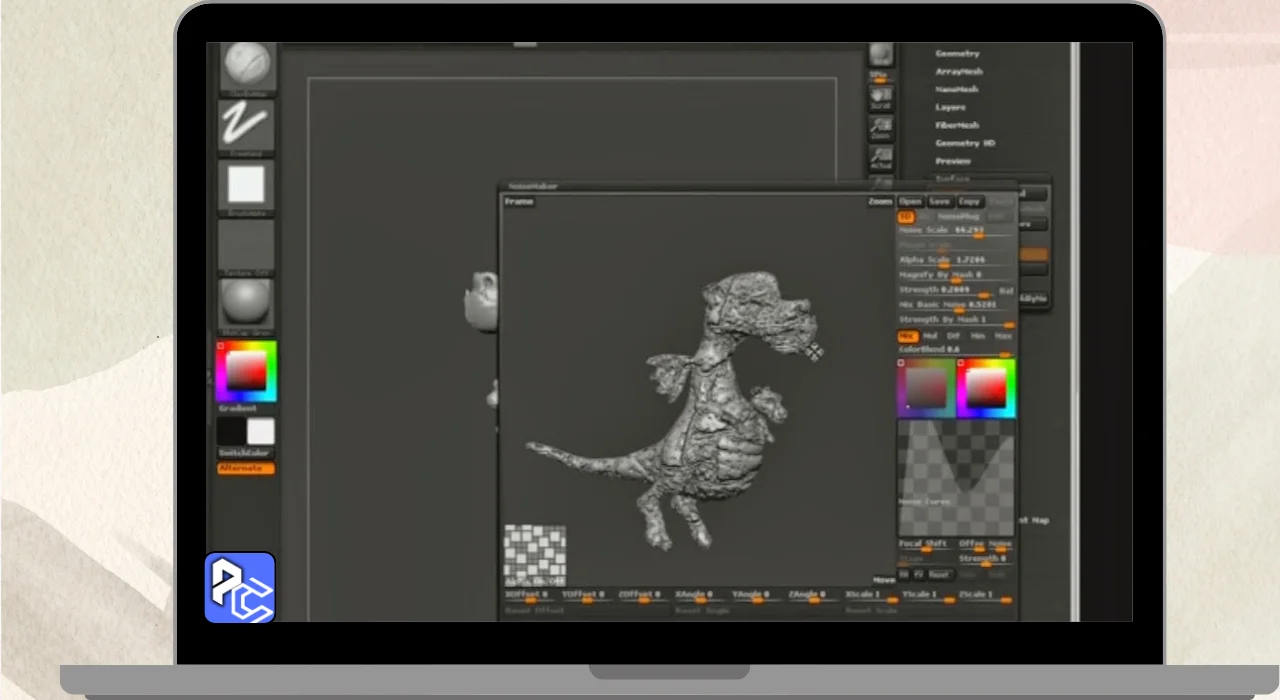Adjust the YAngle slider
The image size is (1280, 700).
757,596
